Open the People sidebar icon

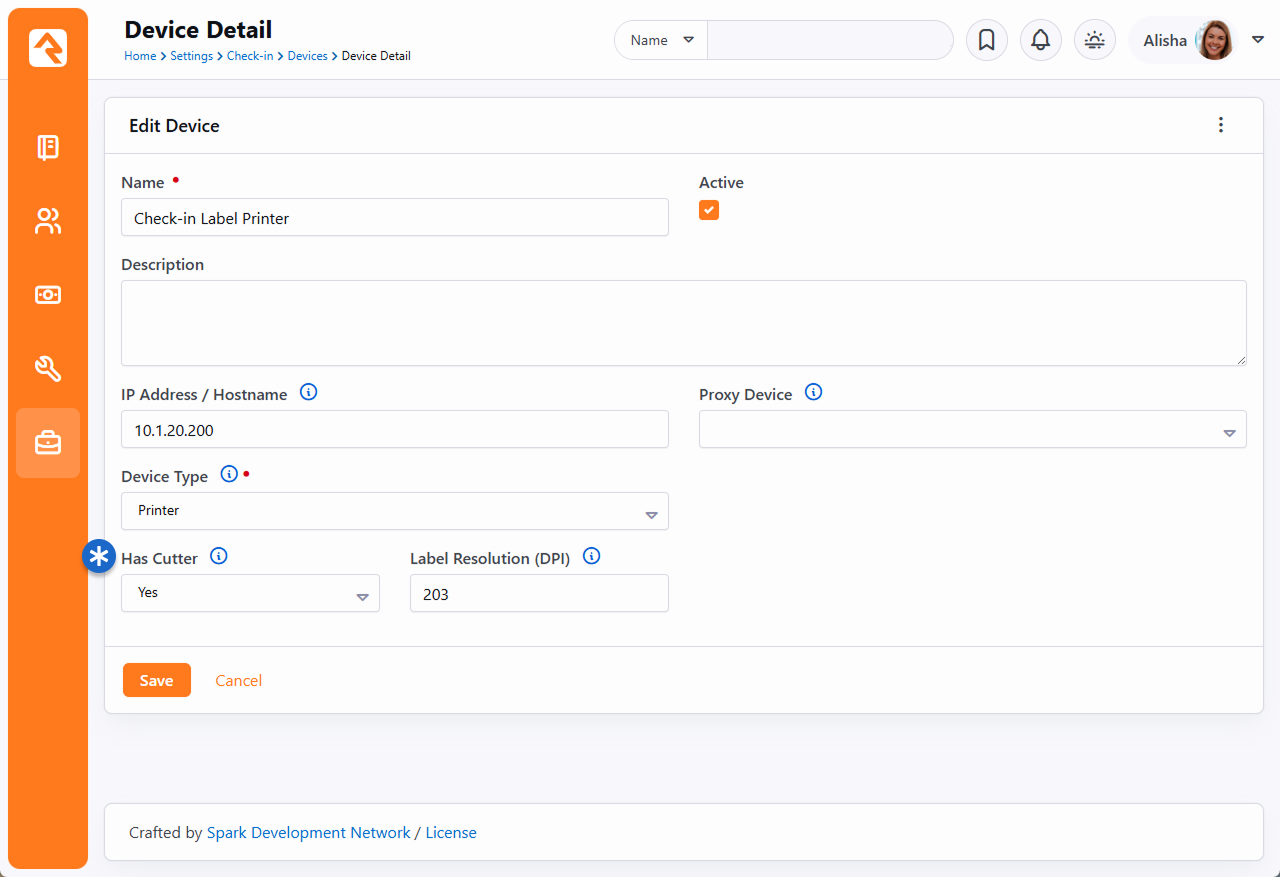(x=48, y=221)
